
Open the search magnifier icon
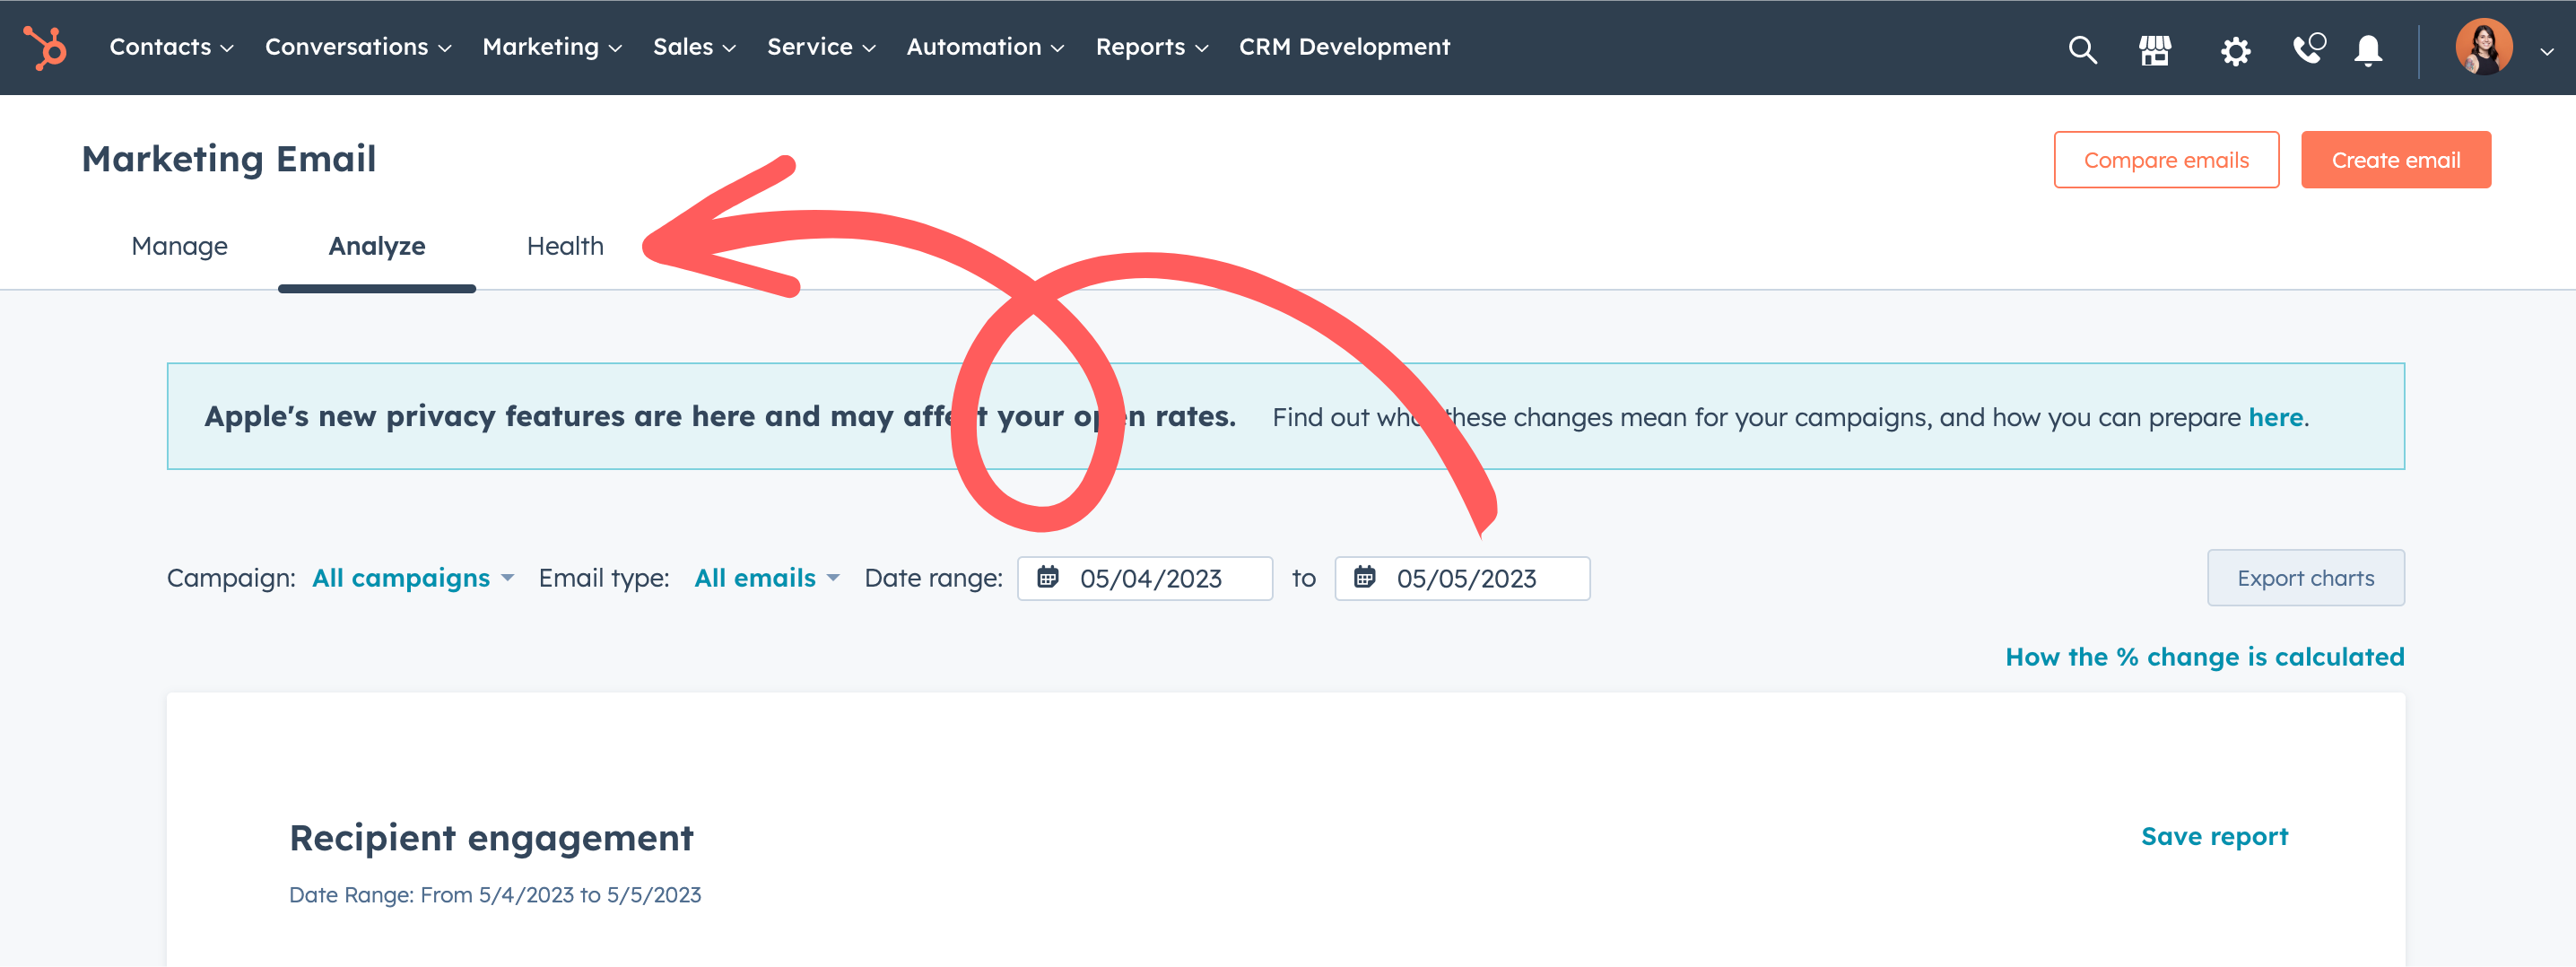coord(2082,49)
